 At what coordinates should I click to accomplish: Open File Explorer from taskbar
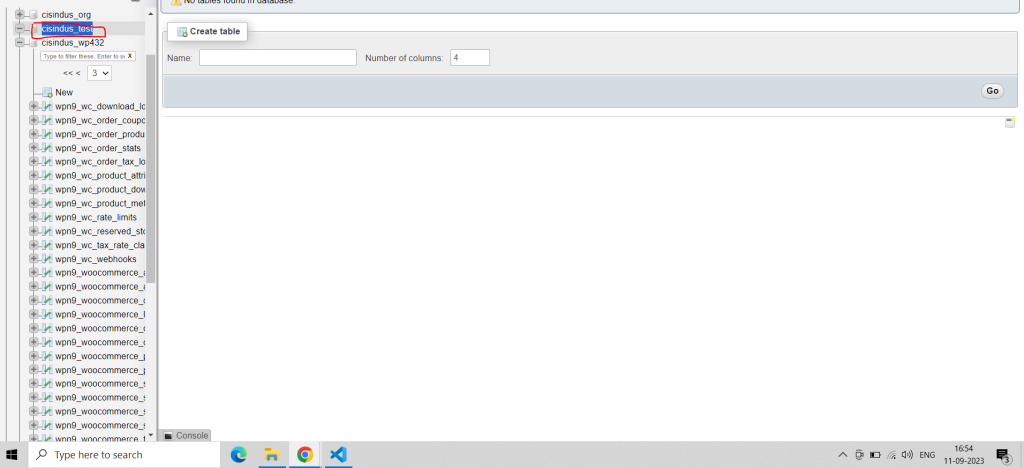[x=271, y=455]
